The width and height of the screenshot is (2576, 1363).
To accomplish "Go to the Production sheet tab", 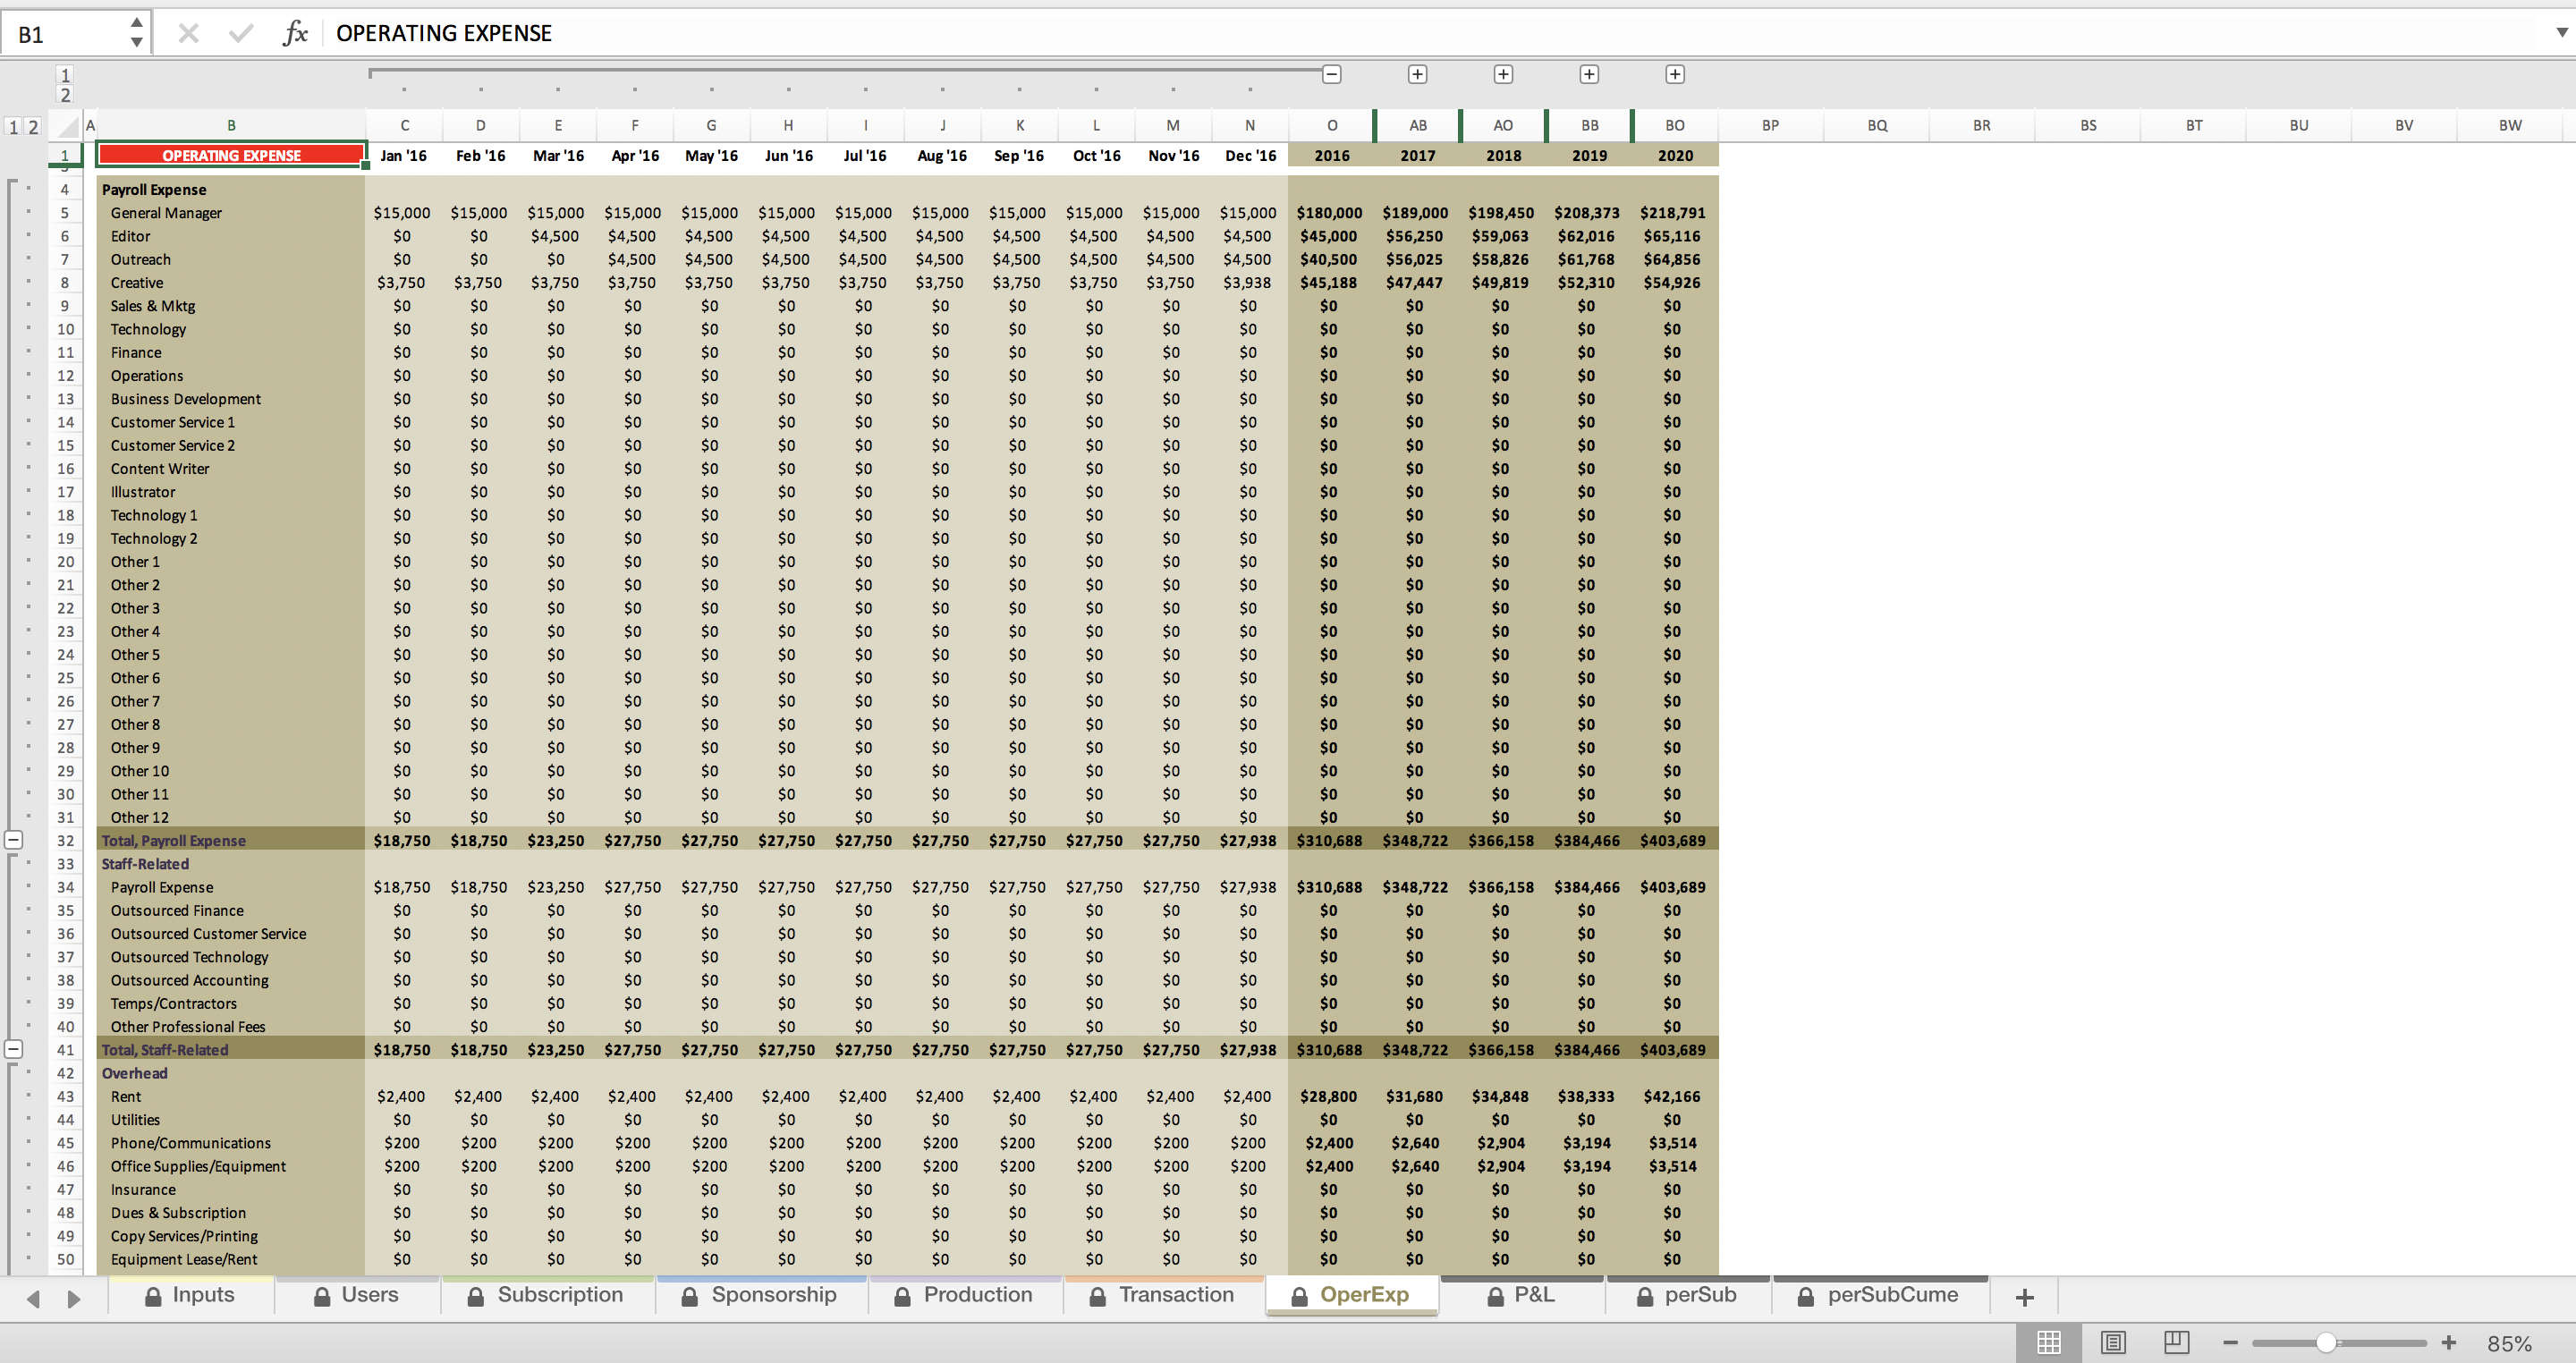I will [964, 1295].
